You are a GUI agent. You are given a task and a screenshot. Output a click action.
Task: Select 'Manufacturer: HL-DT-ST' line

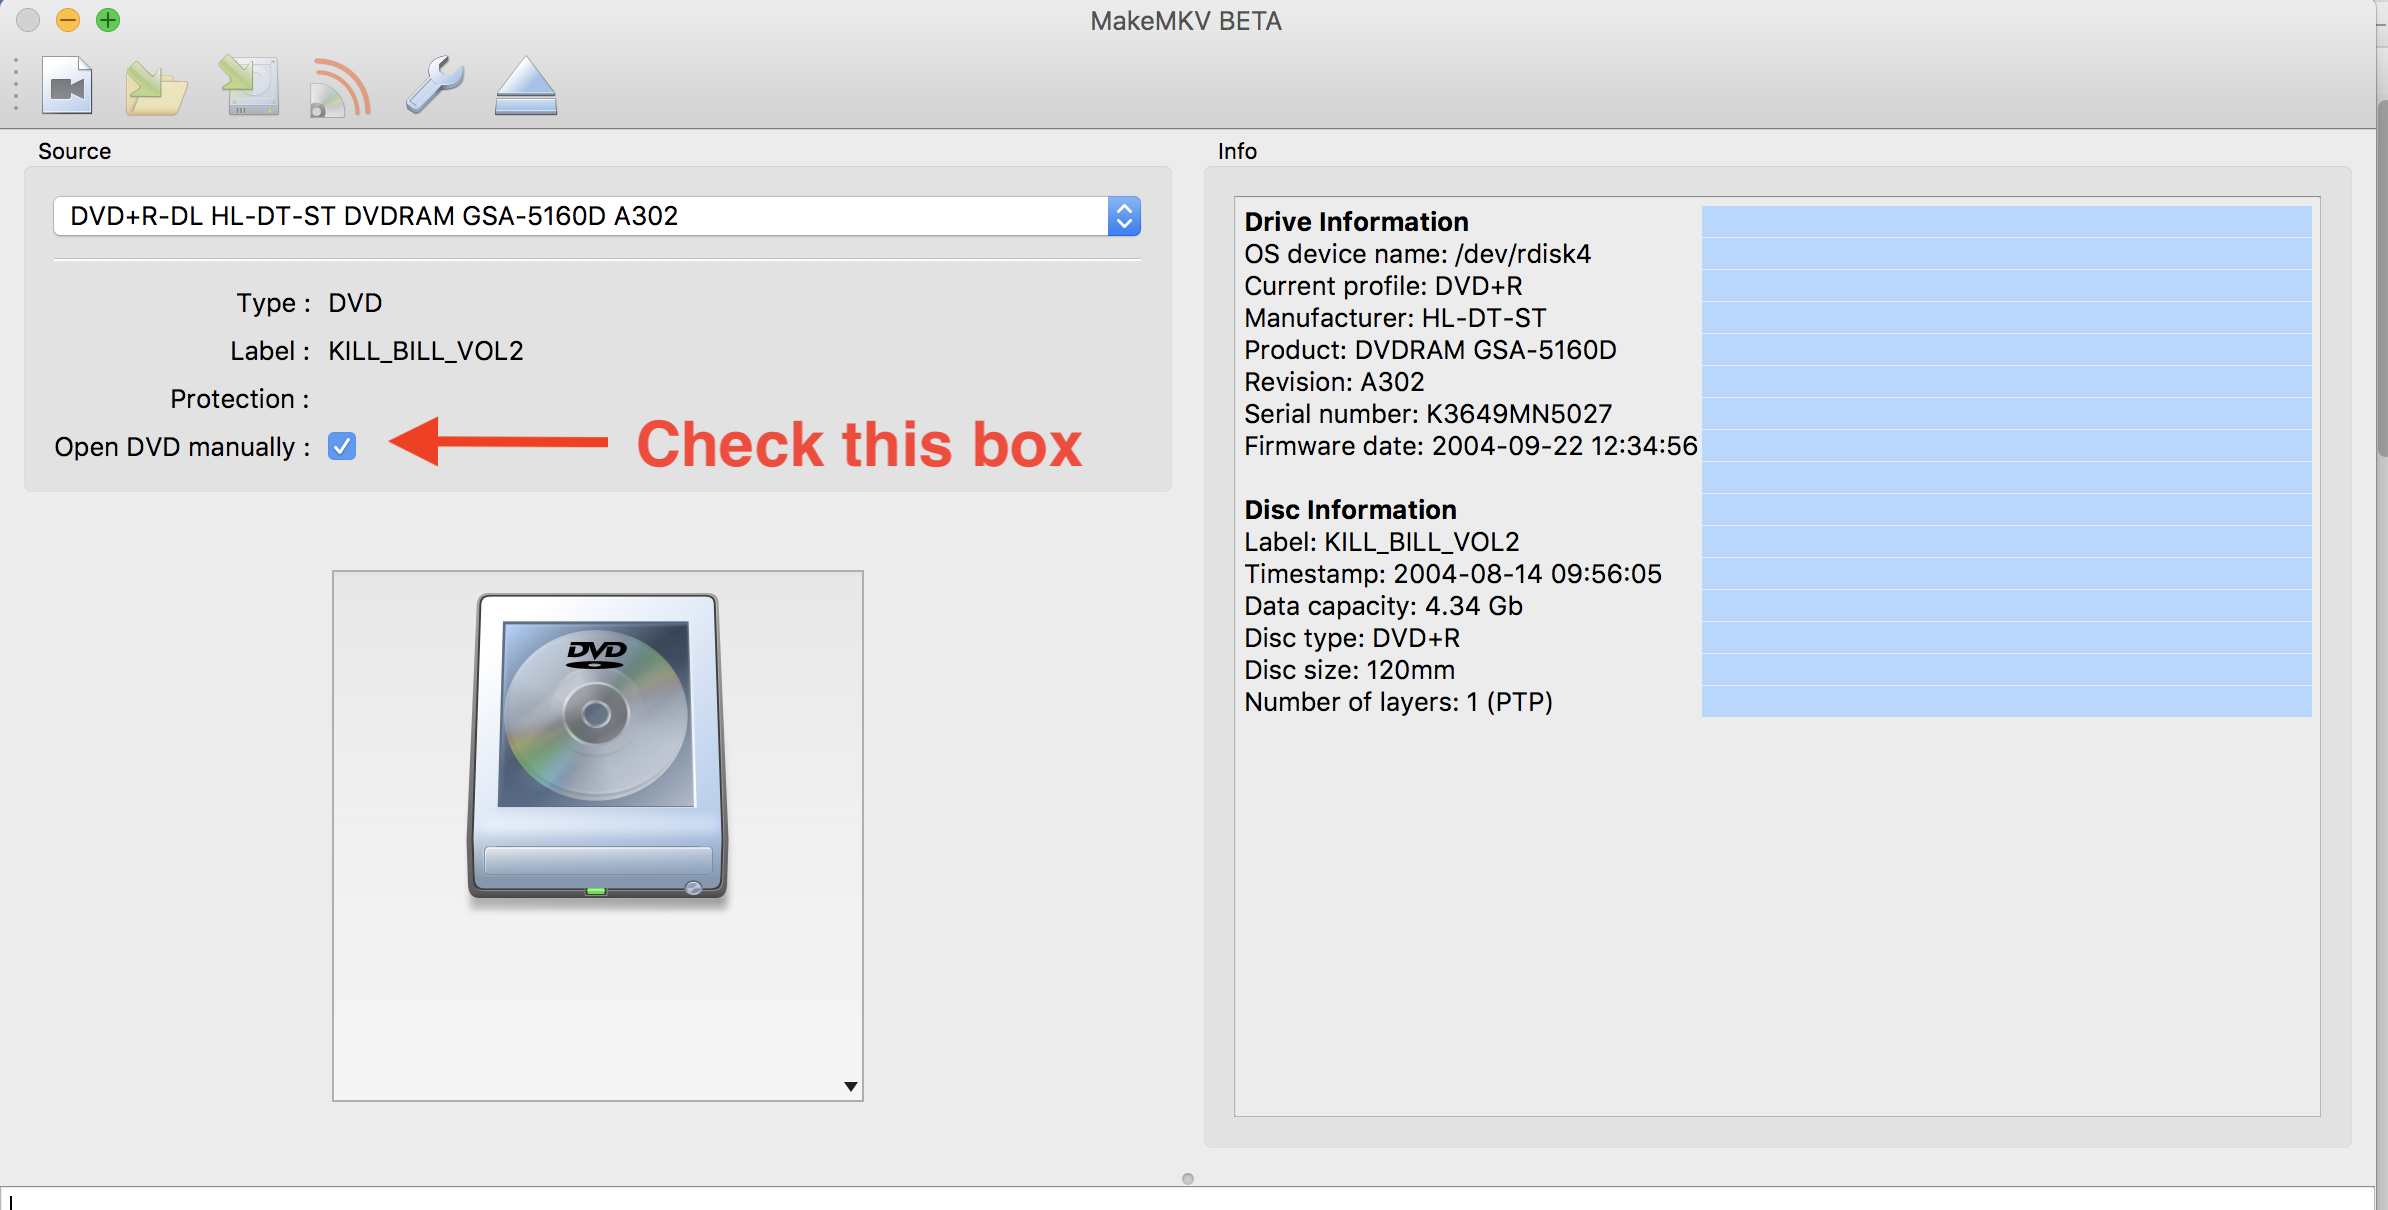click(1395, 318)
